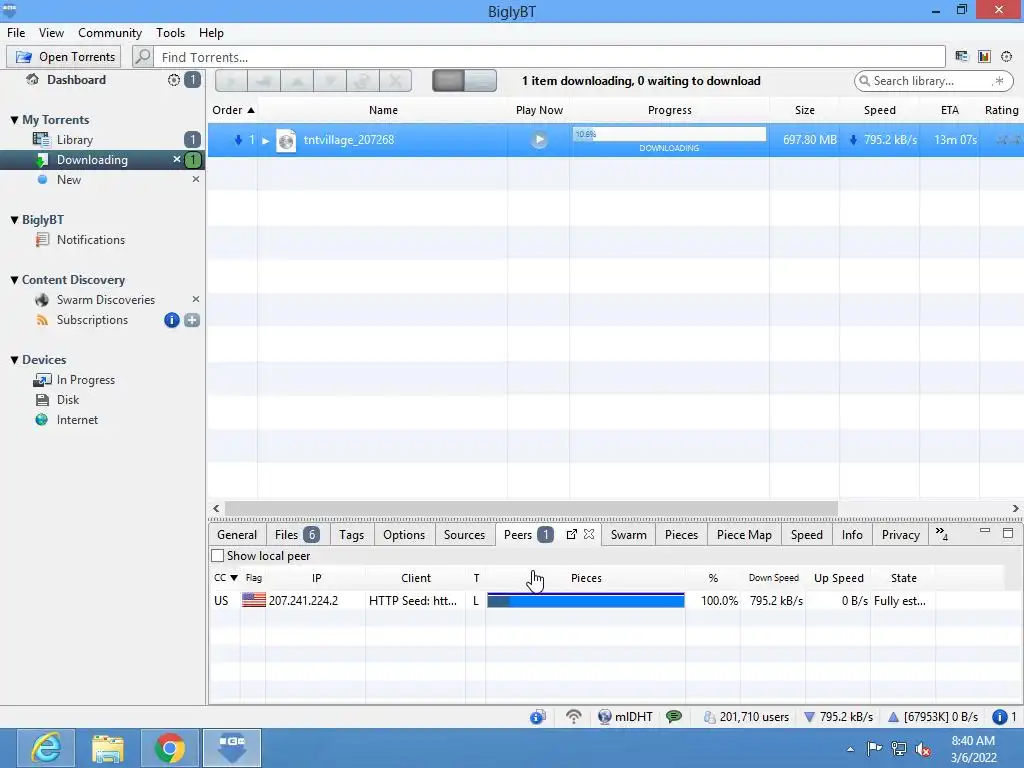
Task: Switch to the Tags tab
Action: [x=351, y=535]
